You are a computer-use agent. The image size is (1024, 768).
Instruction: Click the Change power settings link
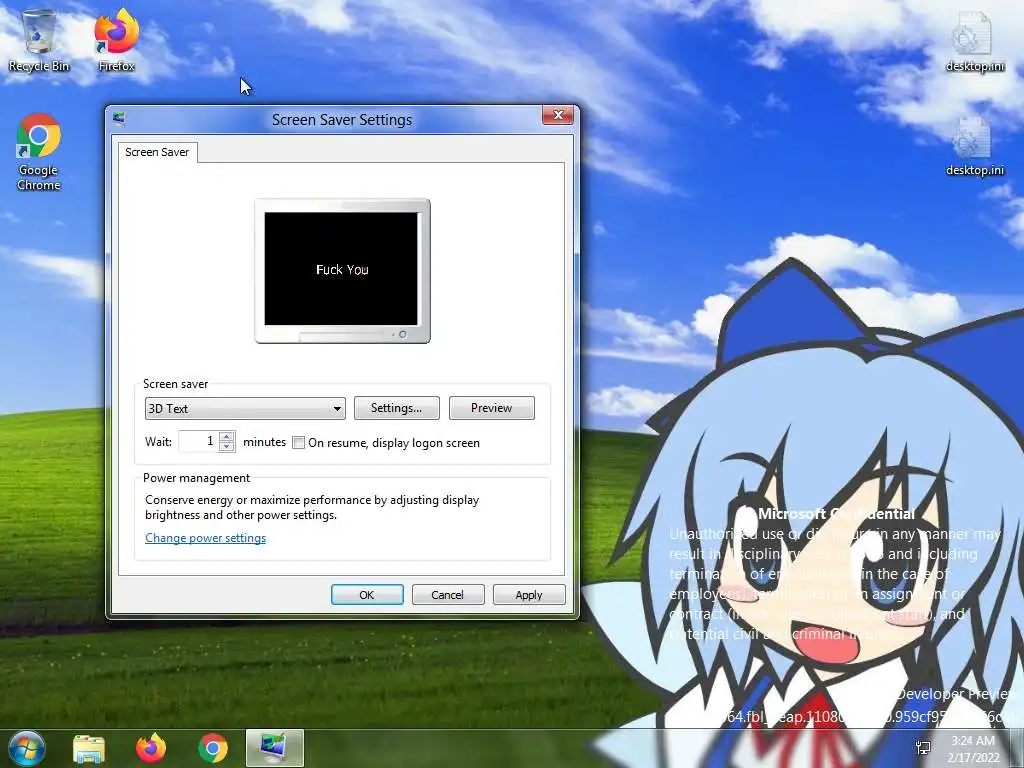click(206, 538)
